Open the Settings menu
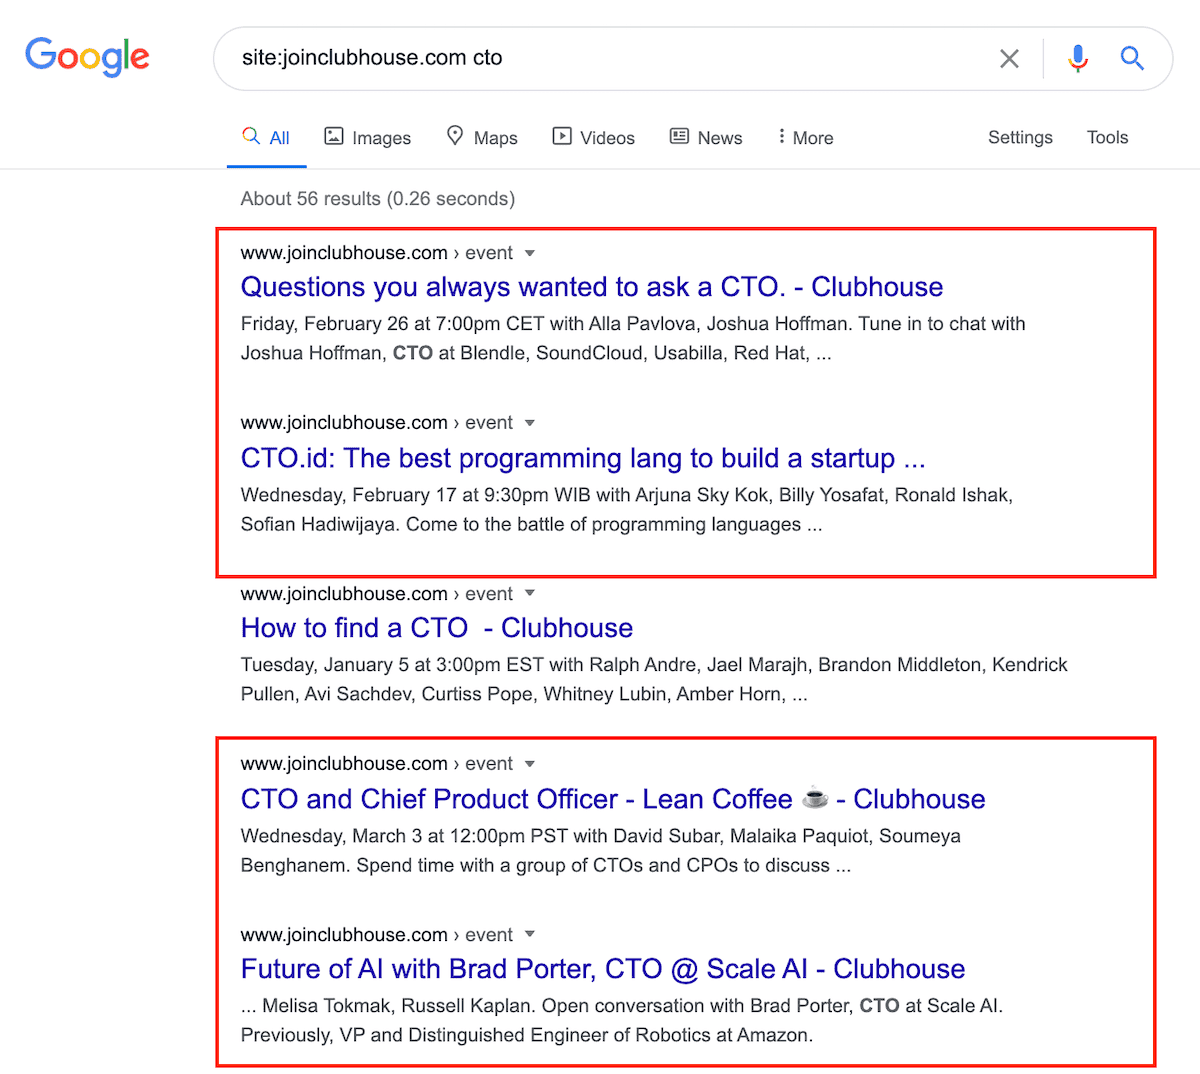Viewport: 1200px width, 1074px height. click(x=1020, y=137)
